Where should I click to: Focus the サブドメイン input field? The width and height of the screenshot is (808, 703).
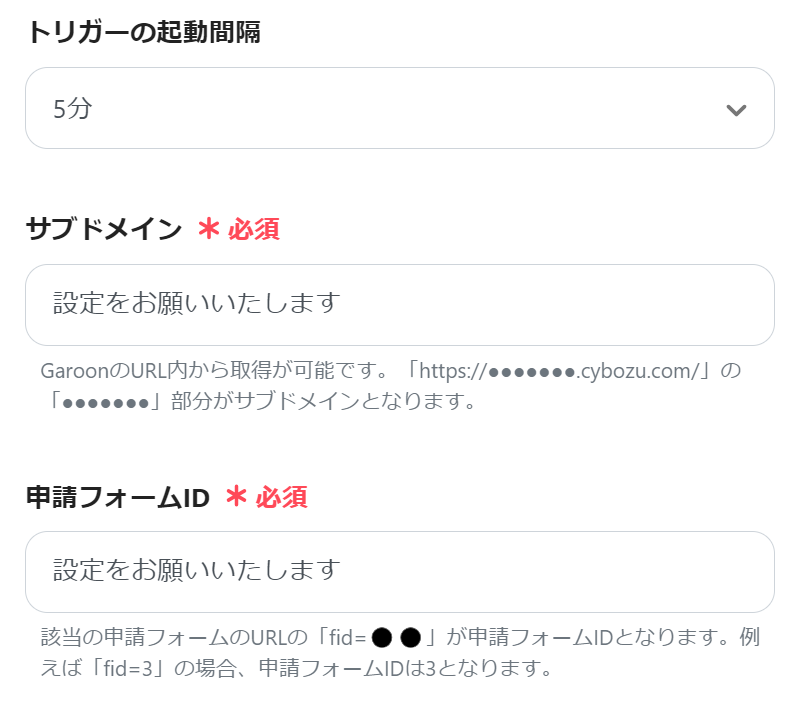tap(400, 305)
